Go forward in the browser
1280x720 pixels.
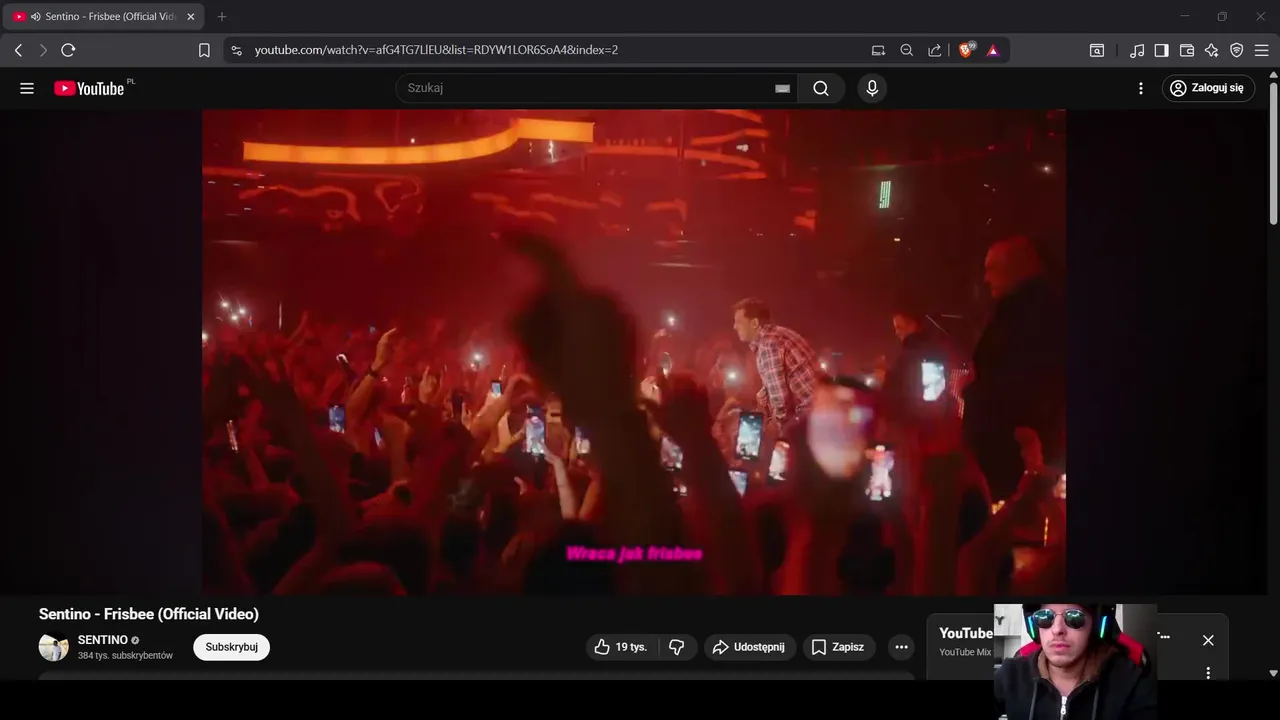pos(43,50)
